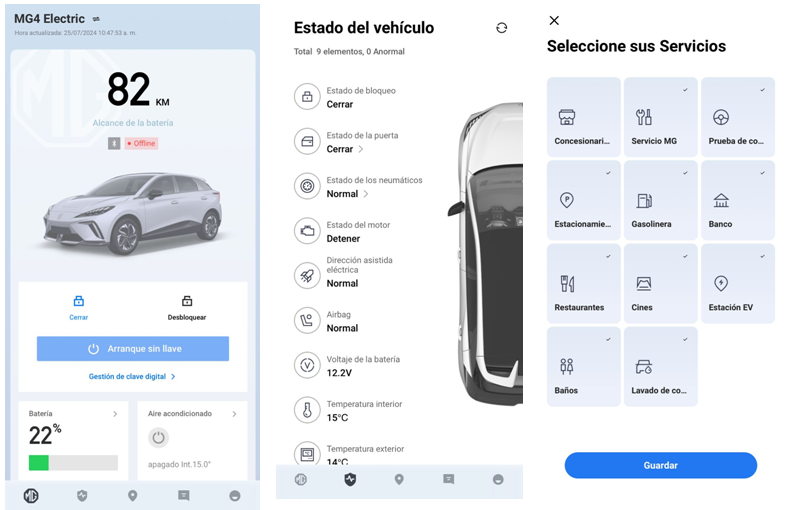Tap the Voltaje de la batería icon
This screenshot has width=798, height=510.
coord(307,365)
